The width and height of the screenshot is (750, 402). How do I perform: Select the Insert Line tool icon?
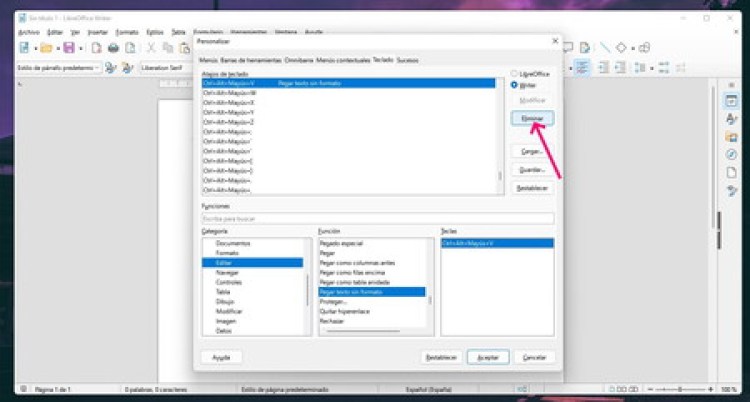[x=605, y=47]
